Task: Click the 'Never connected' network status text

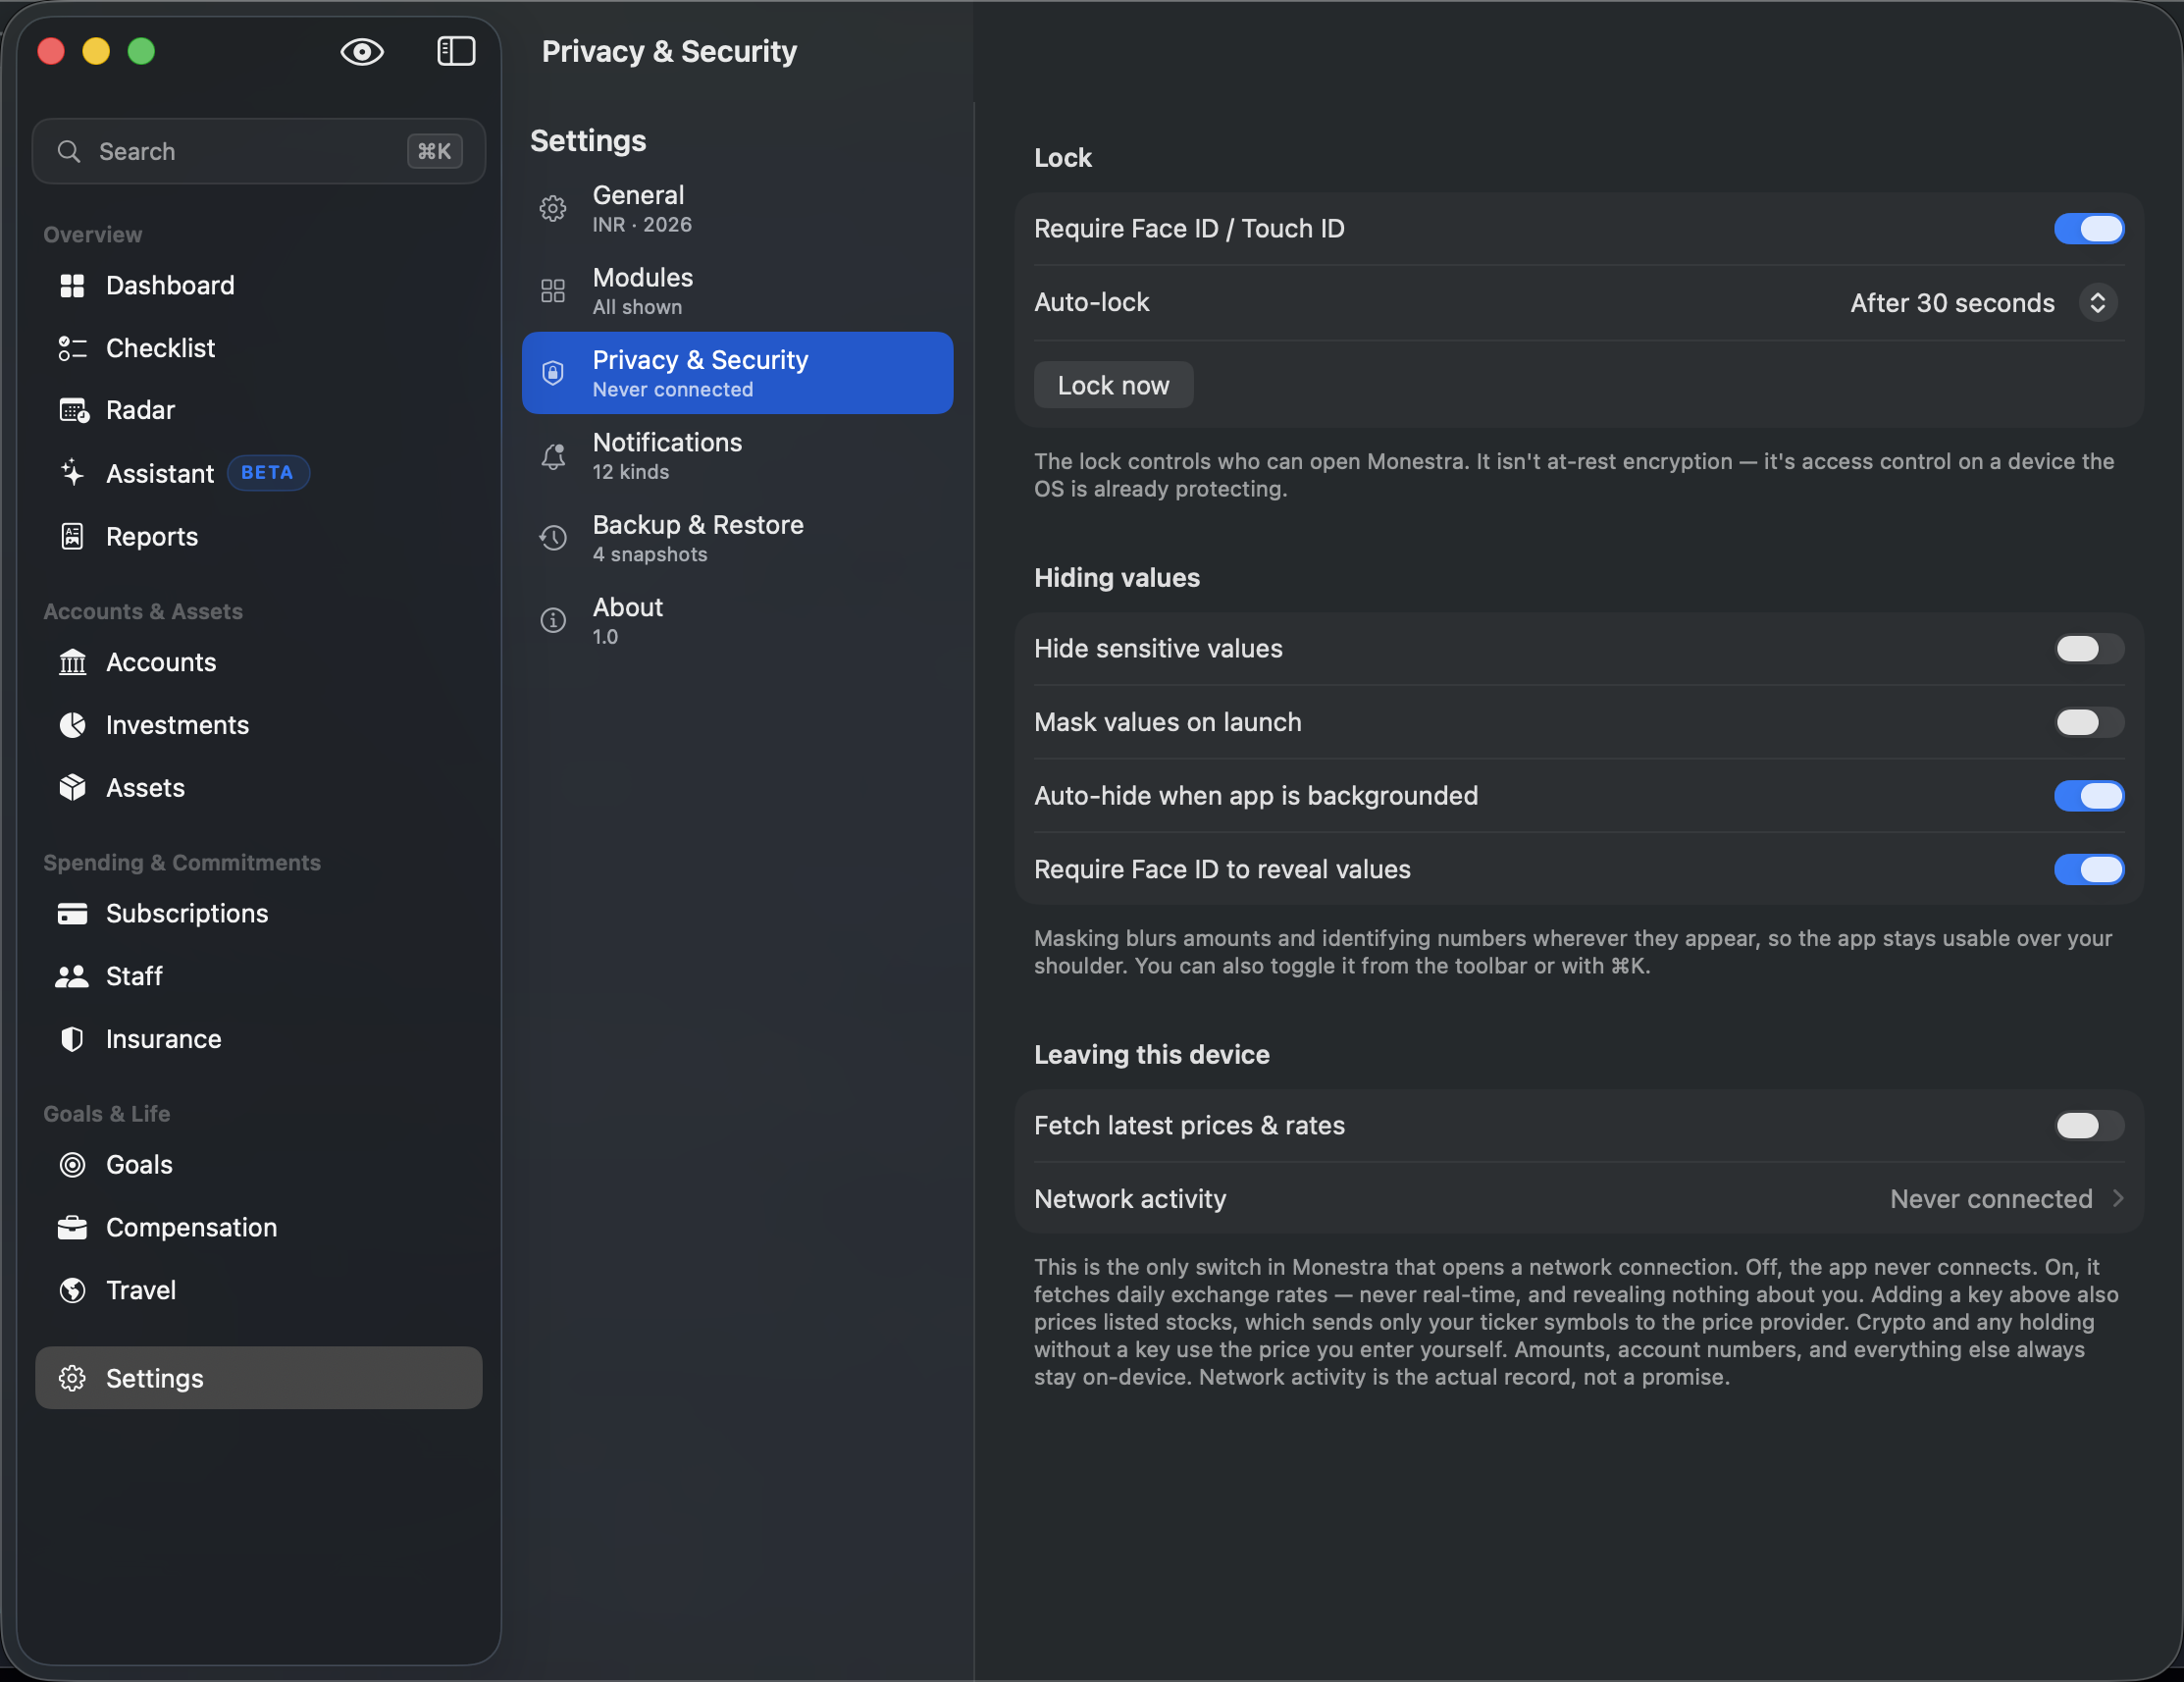Action: 1990,1199
